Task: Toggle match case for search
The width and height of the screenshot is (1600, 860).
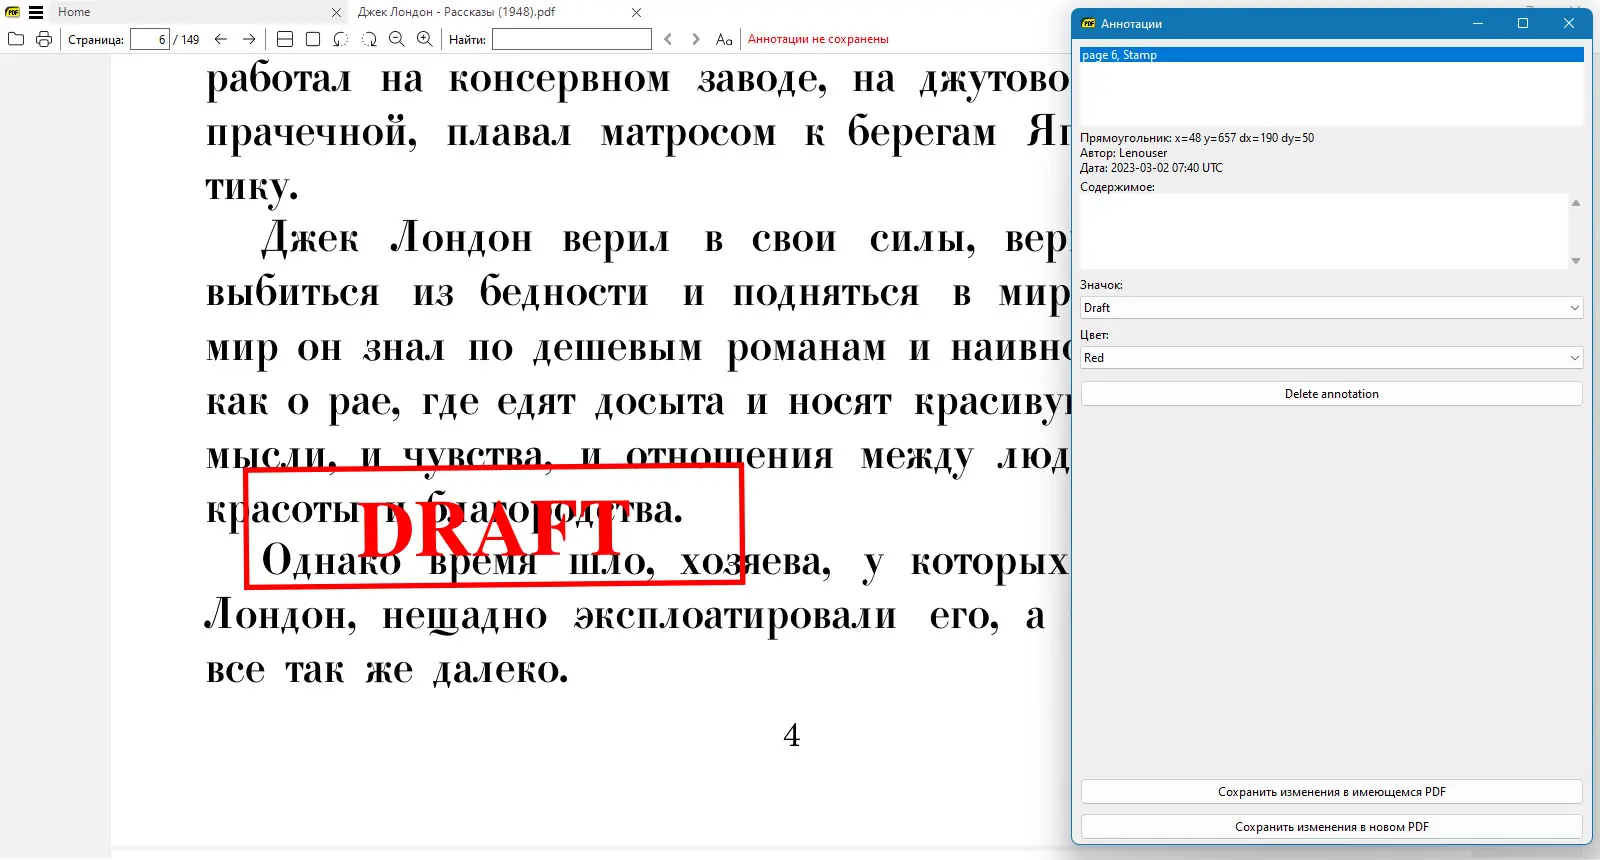Action: (x=724, y=39)
